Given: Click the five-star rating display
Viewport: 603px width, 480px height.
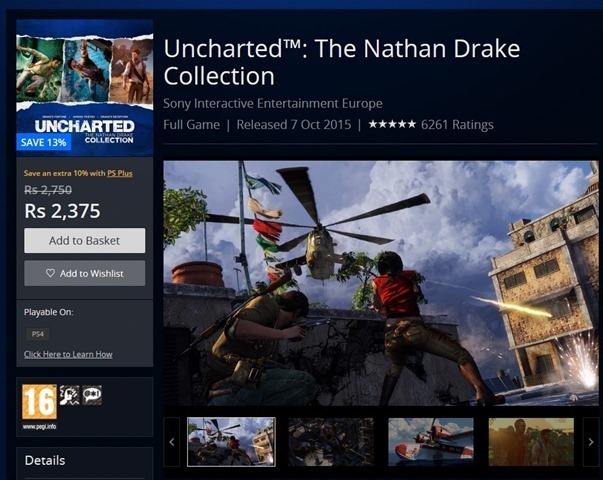Looking at the screenshot, I should 392,124.
